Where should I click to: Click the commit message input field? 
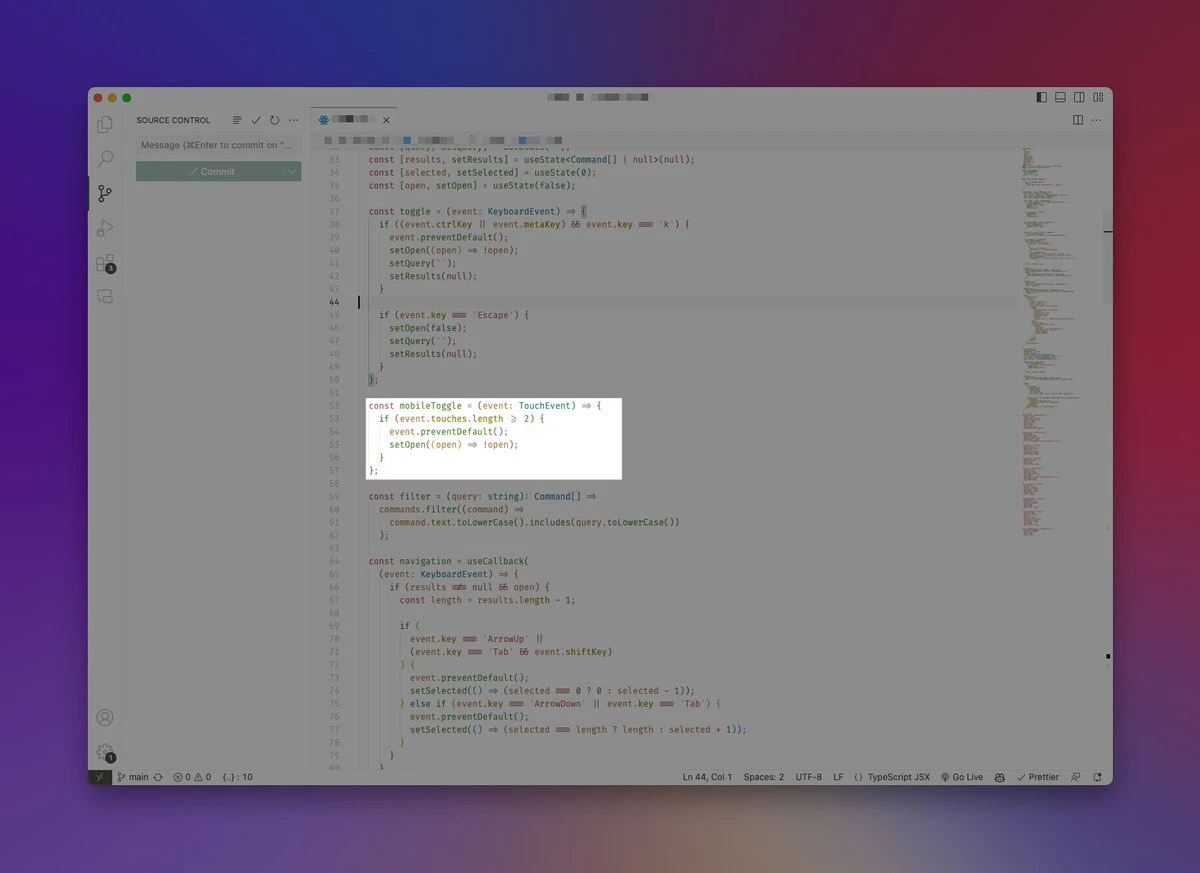(218, 145)
